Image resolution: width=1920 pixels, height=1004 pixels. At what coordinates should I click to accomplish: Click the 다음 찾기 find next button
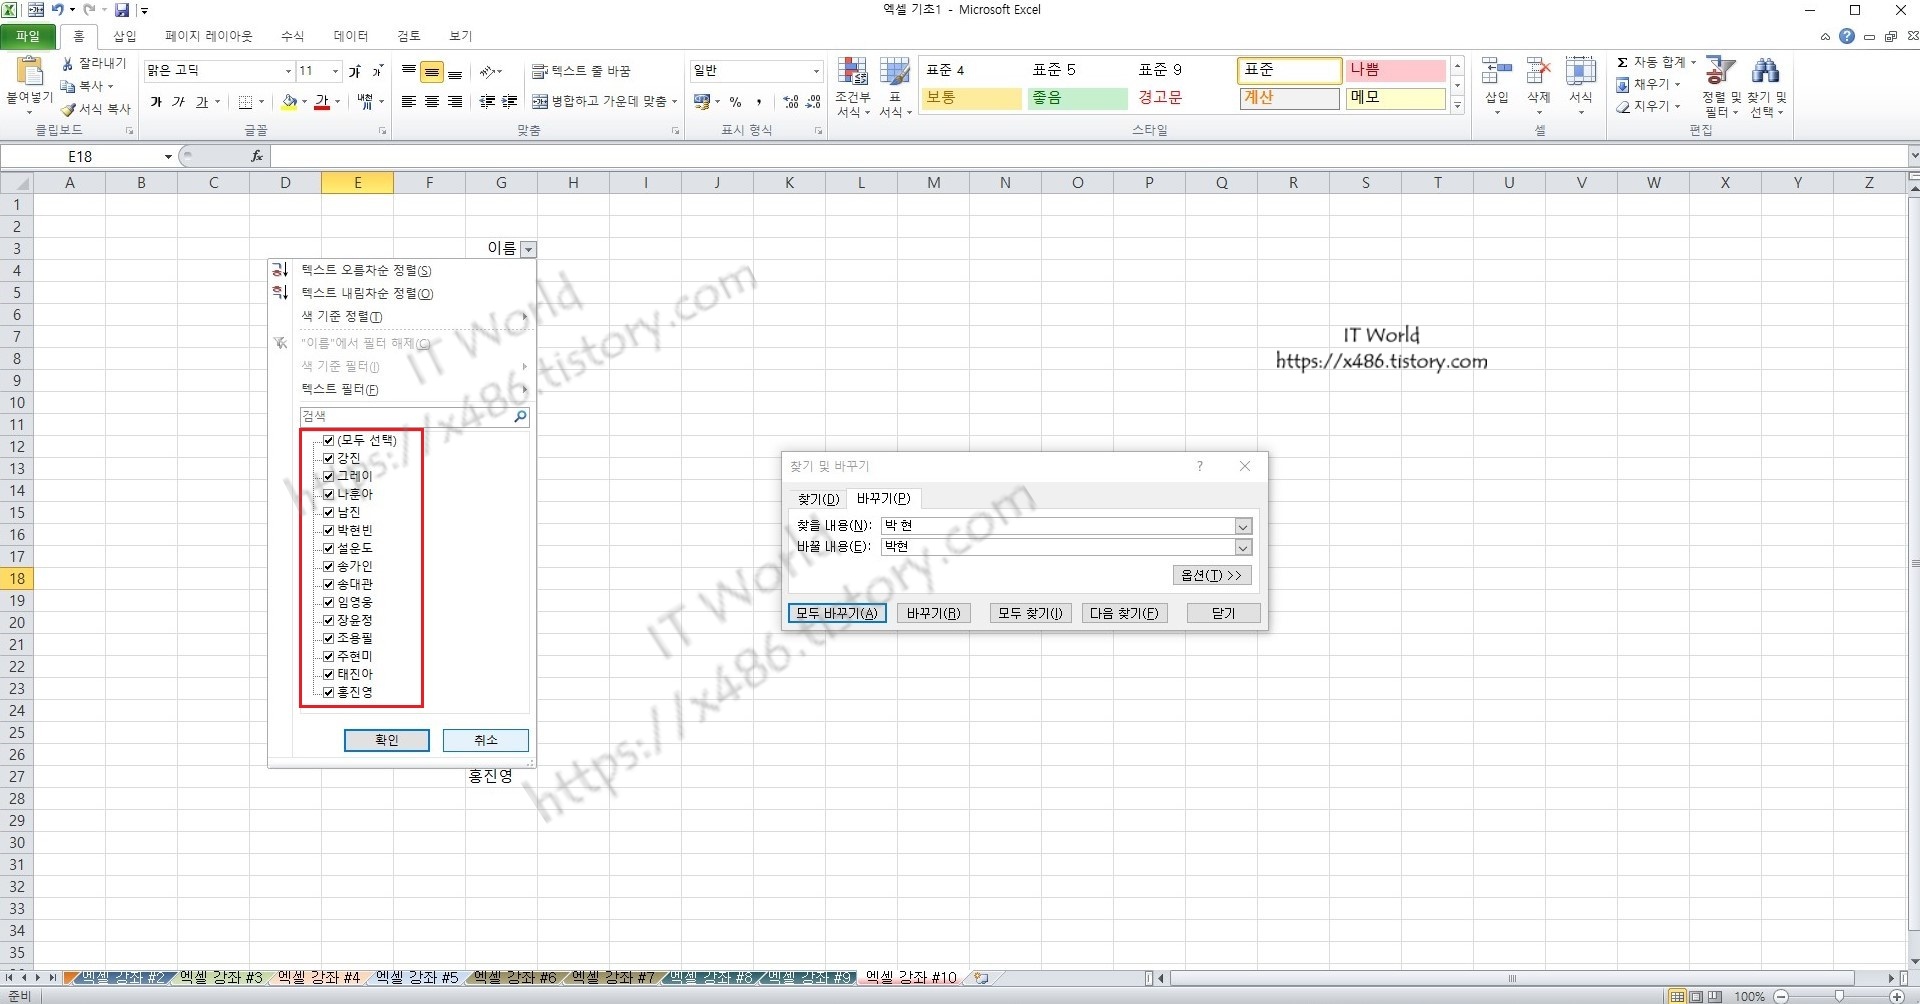pyautogui.click(x=1124, y=613)
